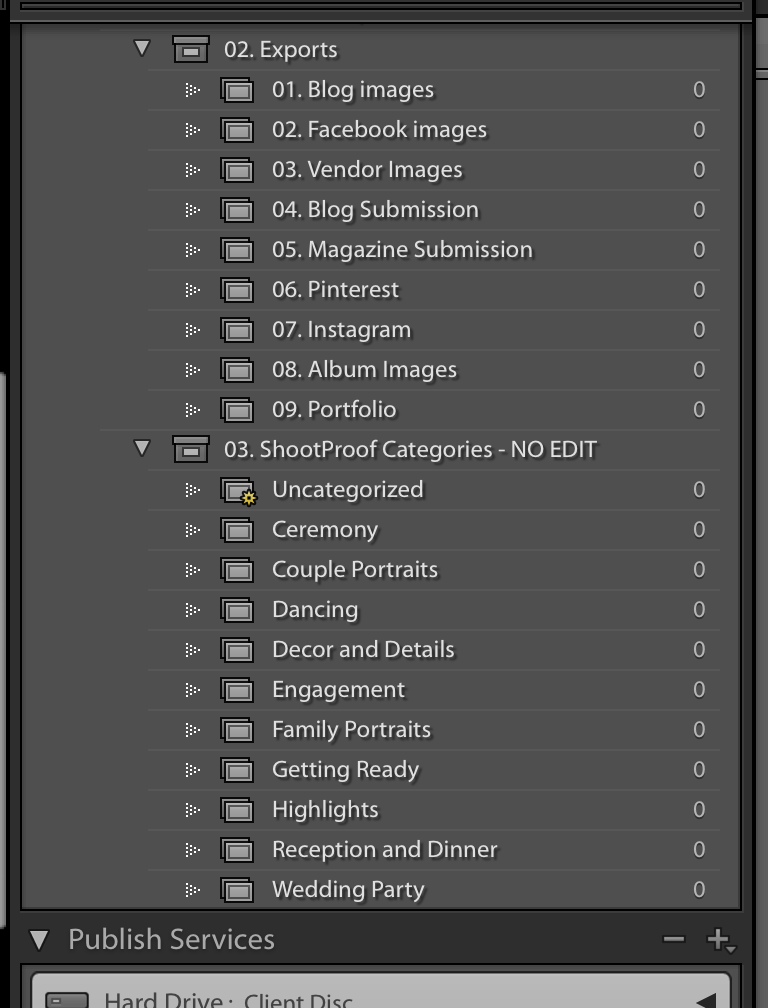
Task: Click the 03. ShootProof Categories set icon
Action: pos(191,449)
